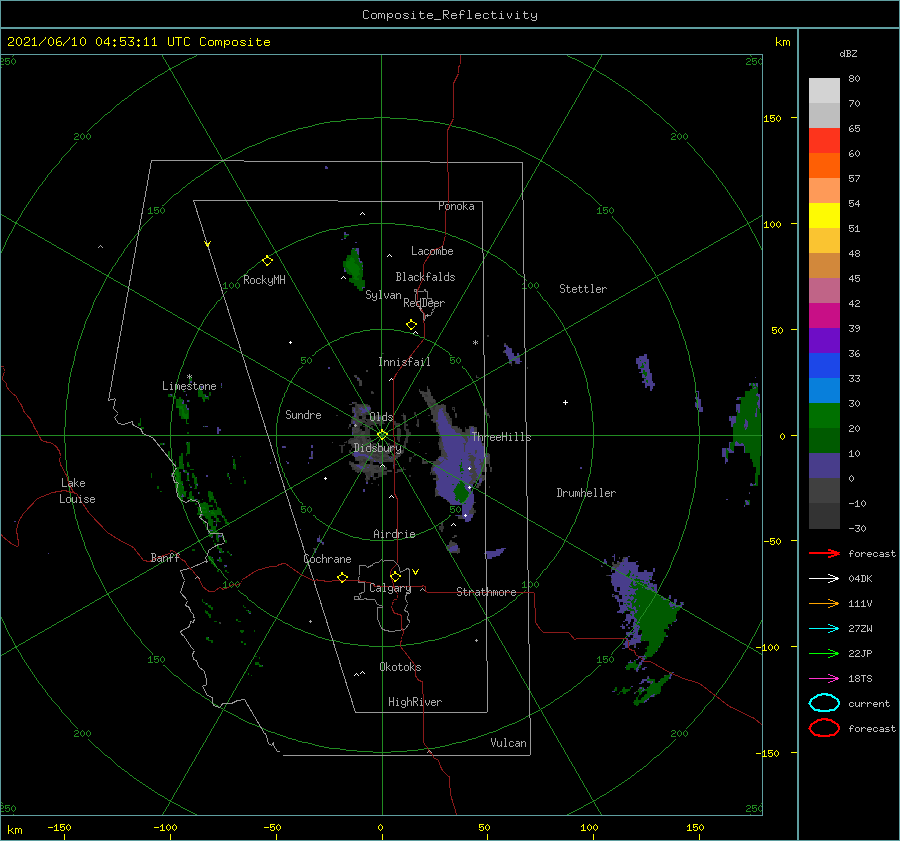This screenshot has width=900, height=841.
Task: Click the Didsbury city label
Action: (378, 448)
